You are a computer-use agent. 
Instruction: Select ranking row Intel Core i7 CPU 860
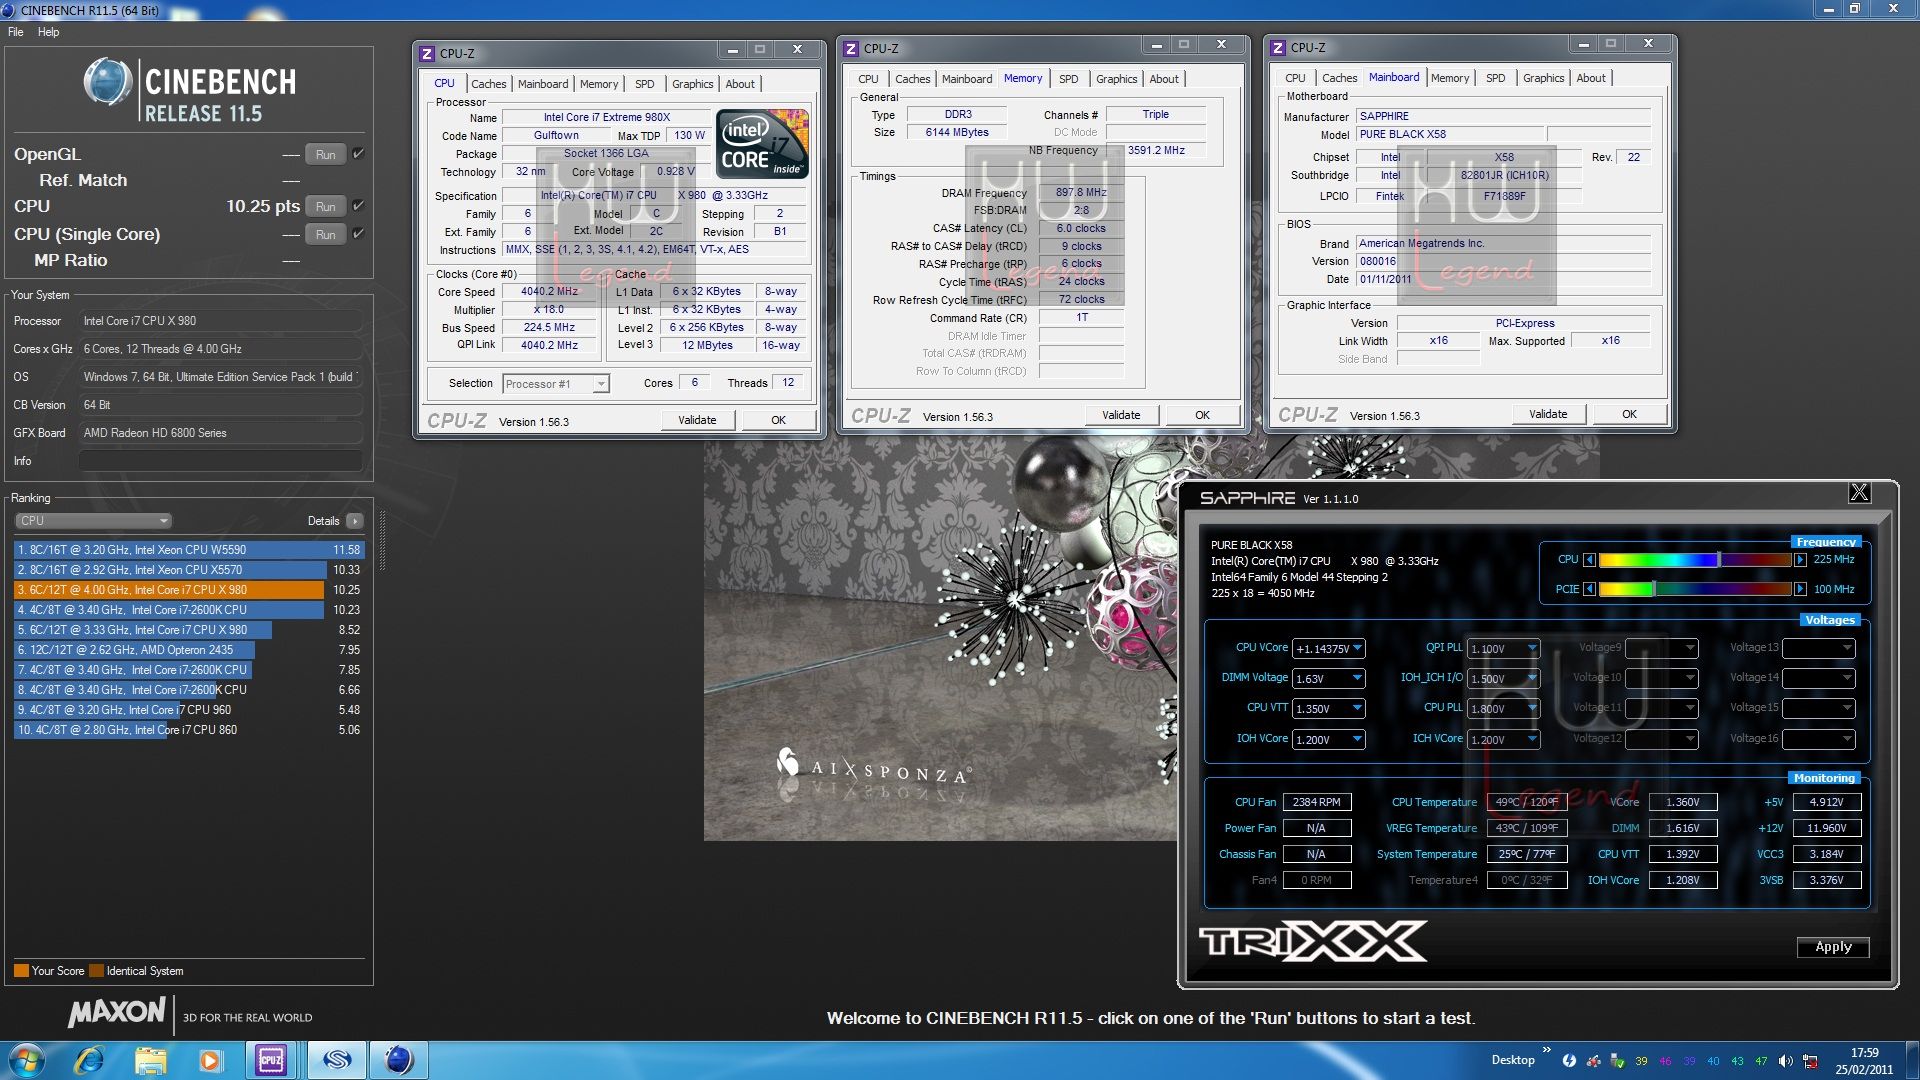pos(188,730)
